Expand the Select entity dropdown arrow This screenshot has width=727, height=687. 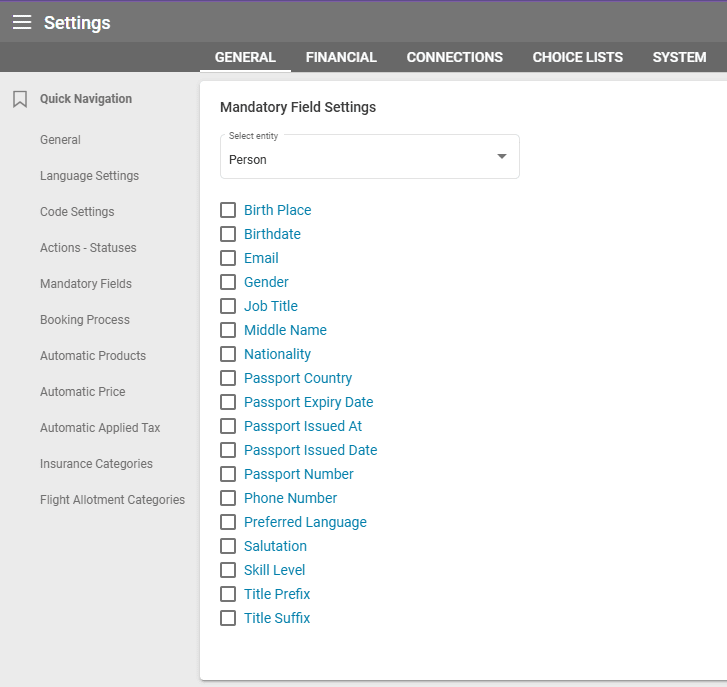(x=502, y=157)
